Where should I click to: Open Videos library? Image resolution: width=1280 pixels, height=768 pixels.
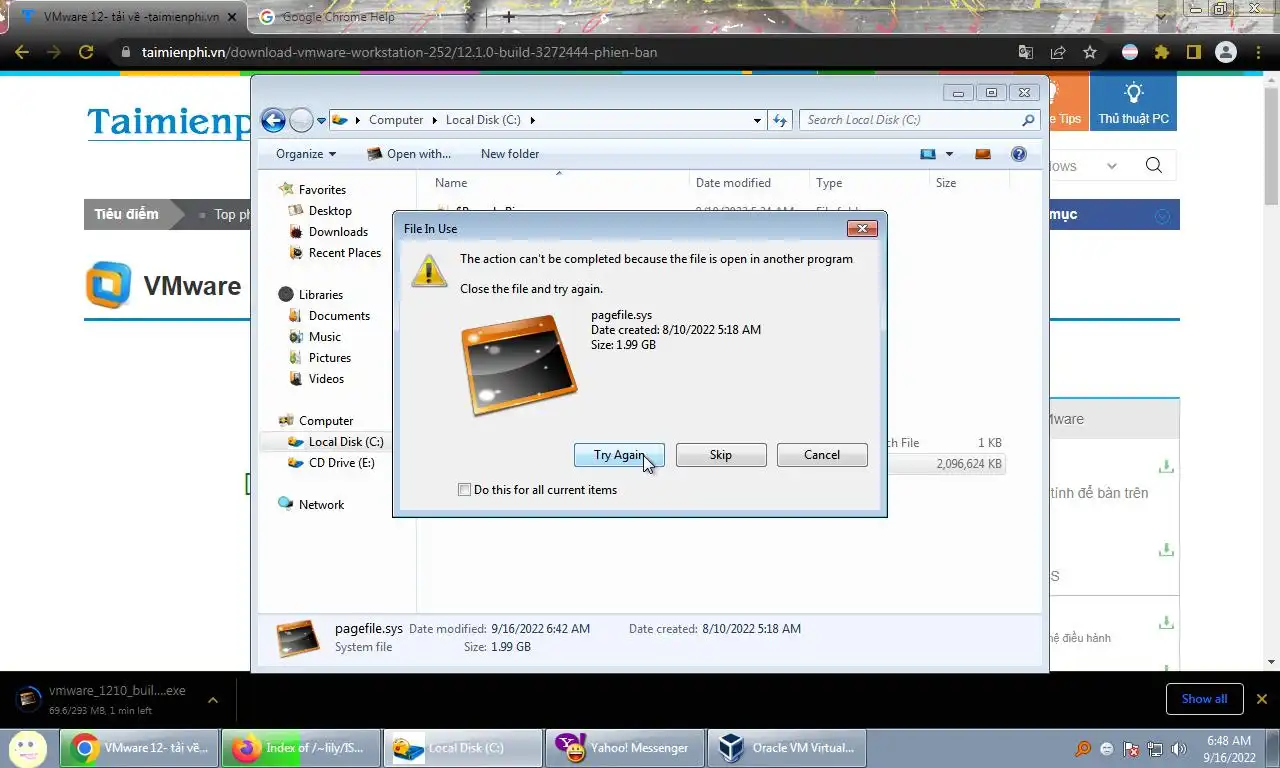(326, 379)
